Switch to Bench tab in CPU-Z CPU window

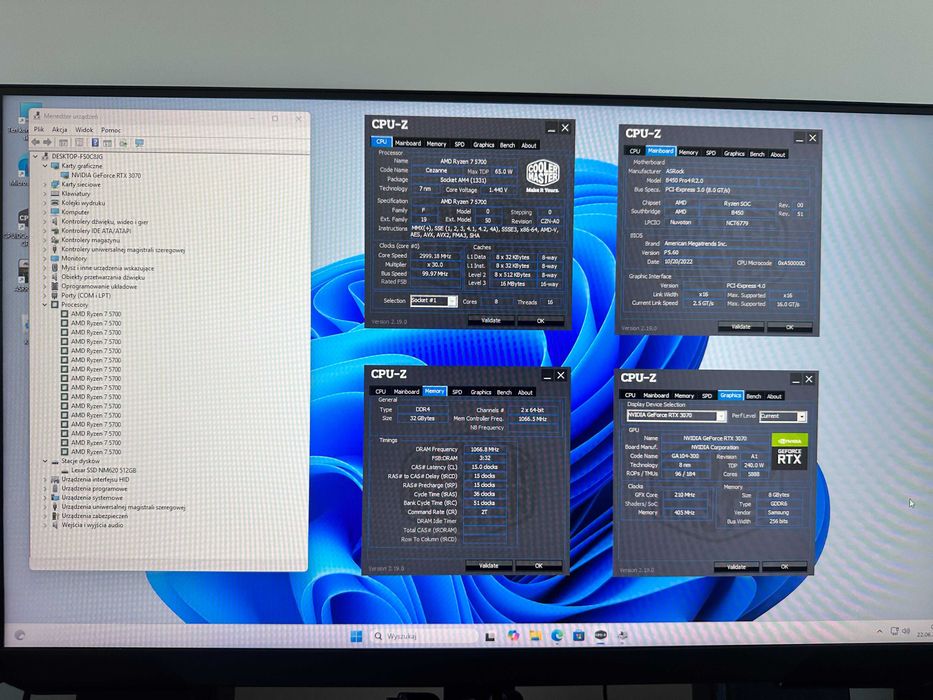point(507,145)
